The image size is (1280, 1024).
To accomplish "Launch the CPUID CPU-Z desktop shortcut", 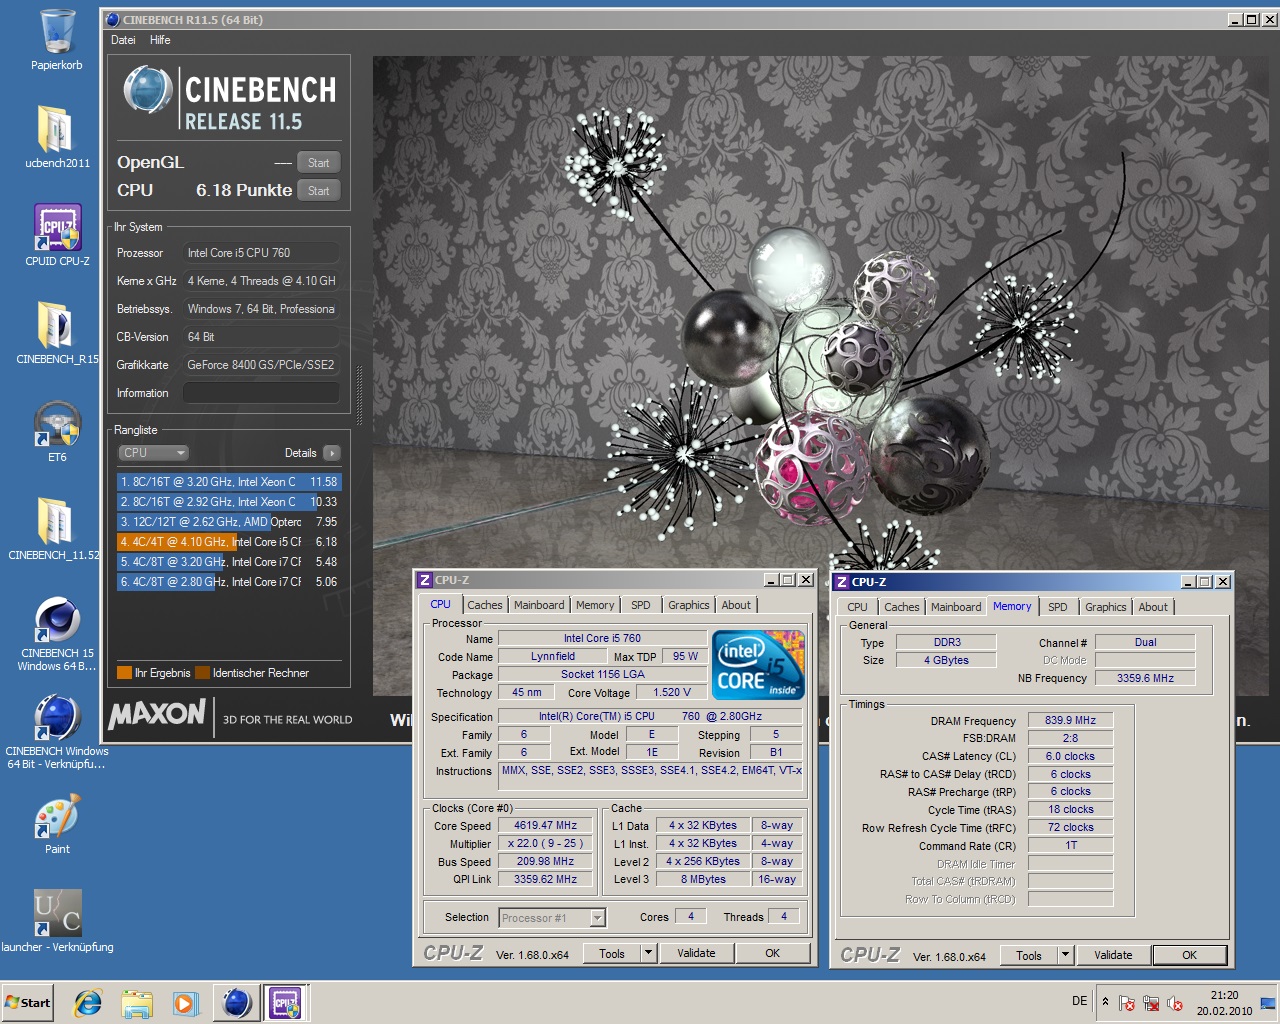I will click(x=57, y=227).
